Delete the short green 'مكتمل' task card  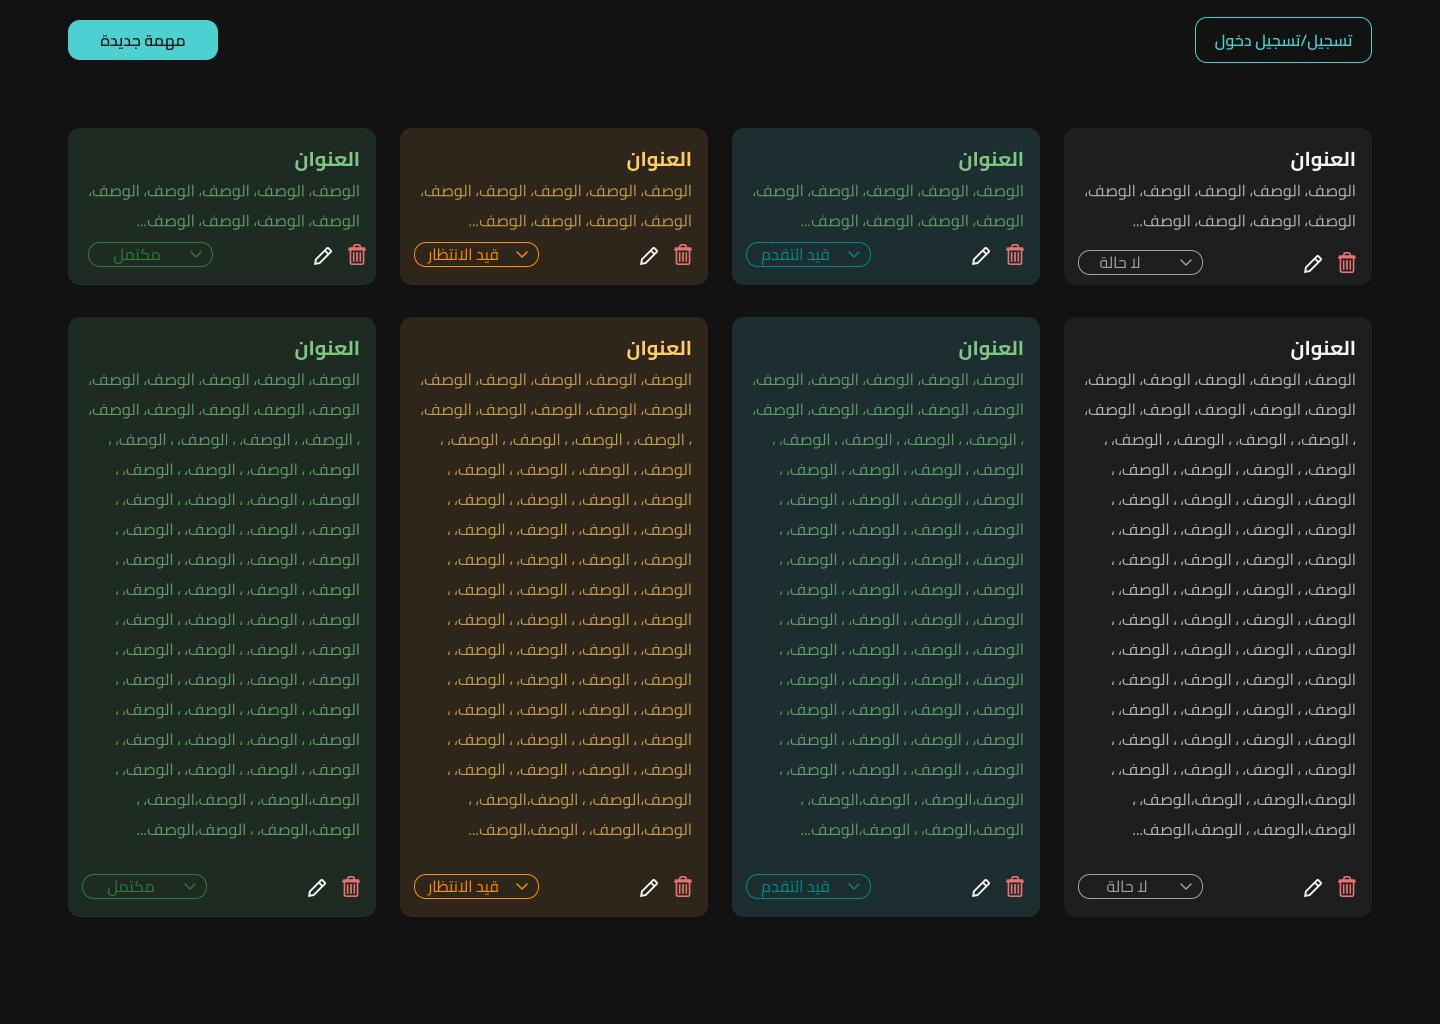click(x=357, y=255)
